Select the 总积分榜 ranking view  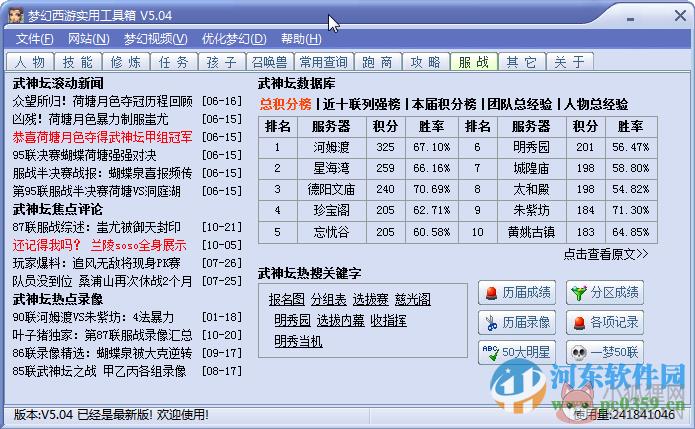point(285,104)
